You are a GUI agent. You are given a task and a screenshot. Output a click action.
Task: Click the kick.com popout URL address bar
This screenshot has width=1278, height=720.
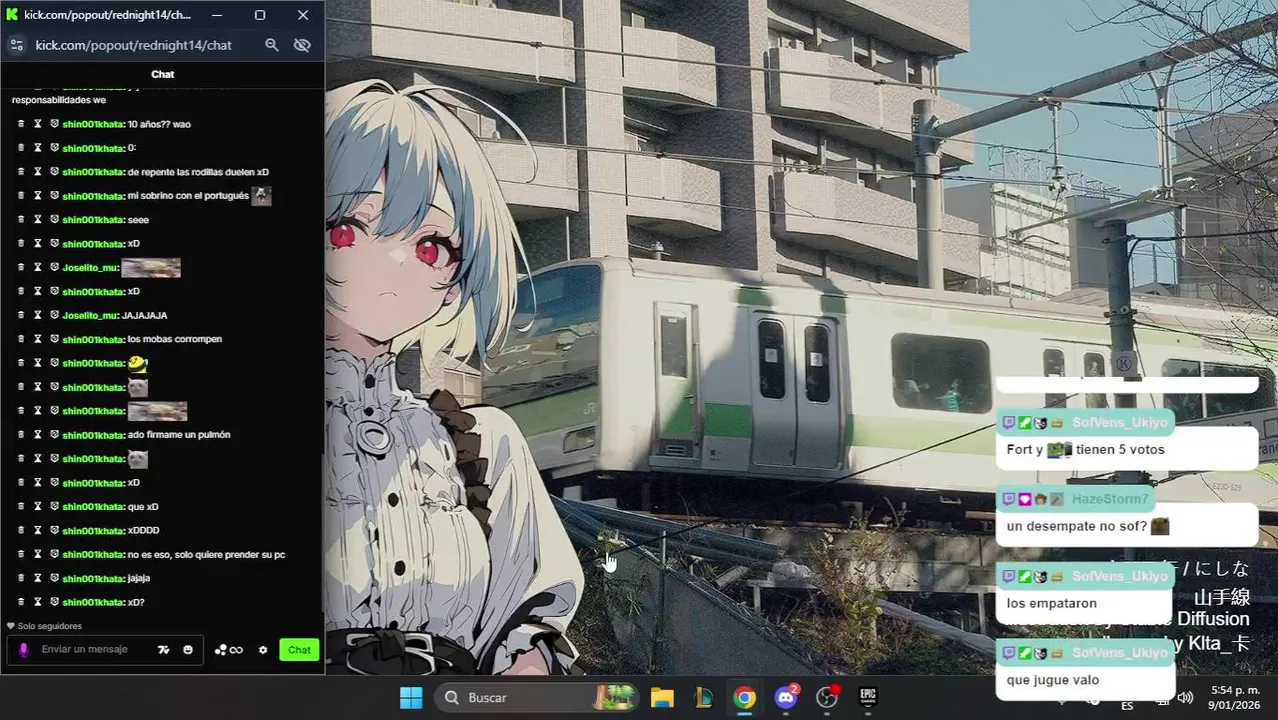point(134,45)
